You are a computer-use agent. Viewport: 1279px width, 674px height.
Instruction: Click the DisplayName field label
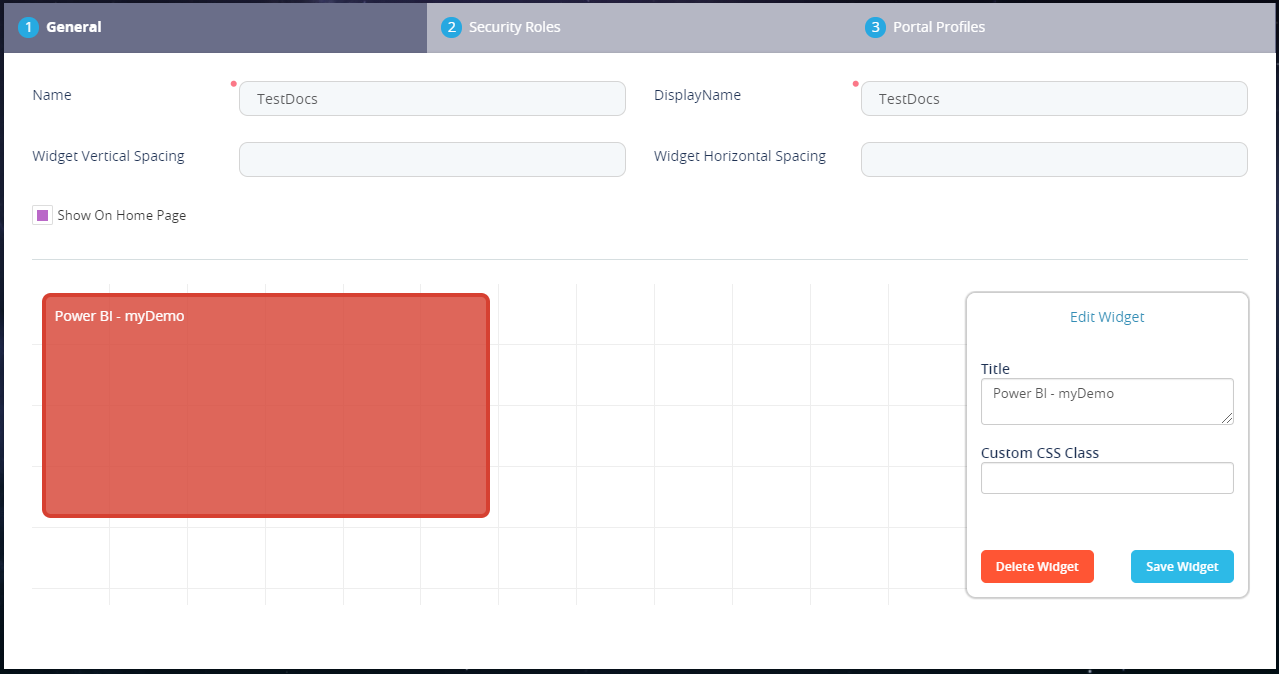coord(697,95)
